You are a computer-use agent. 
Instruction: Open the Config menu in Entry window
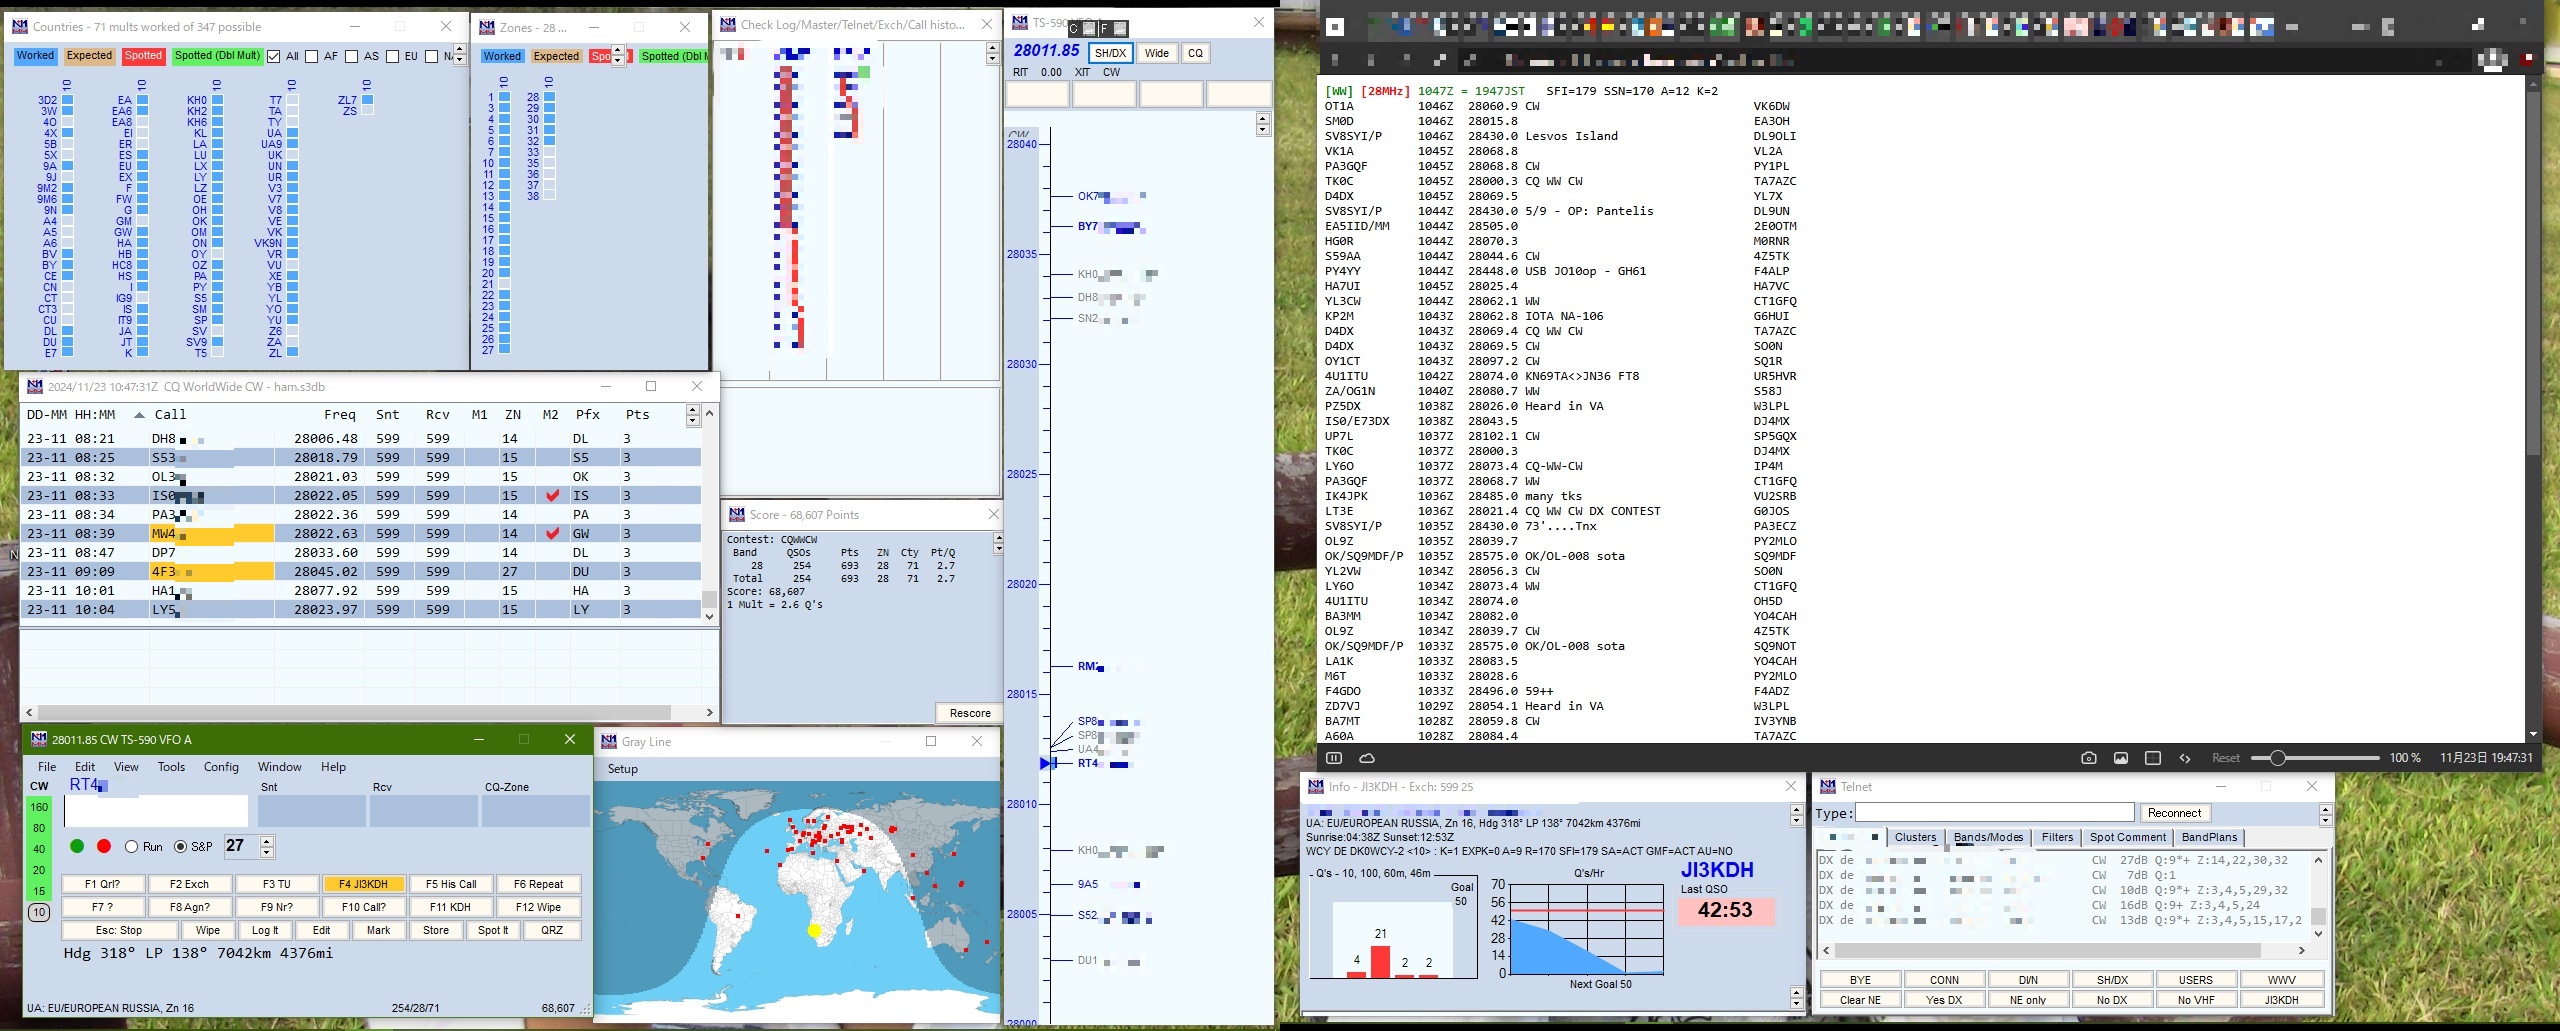221,767
